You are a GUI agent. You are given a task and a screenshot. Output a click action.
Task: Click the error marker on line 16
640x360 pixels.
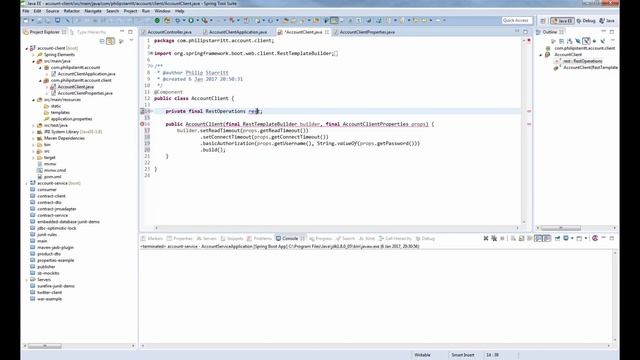[142, 124]
